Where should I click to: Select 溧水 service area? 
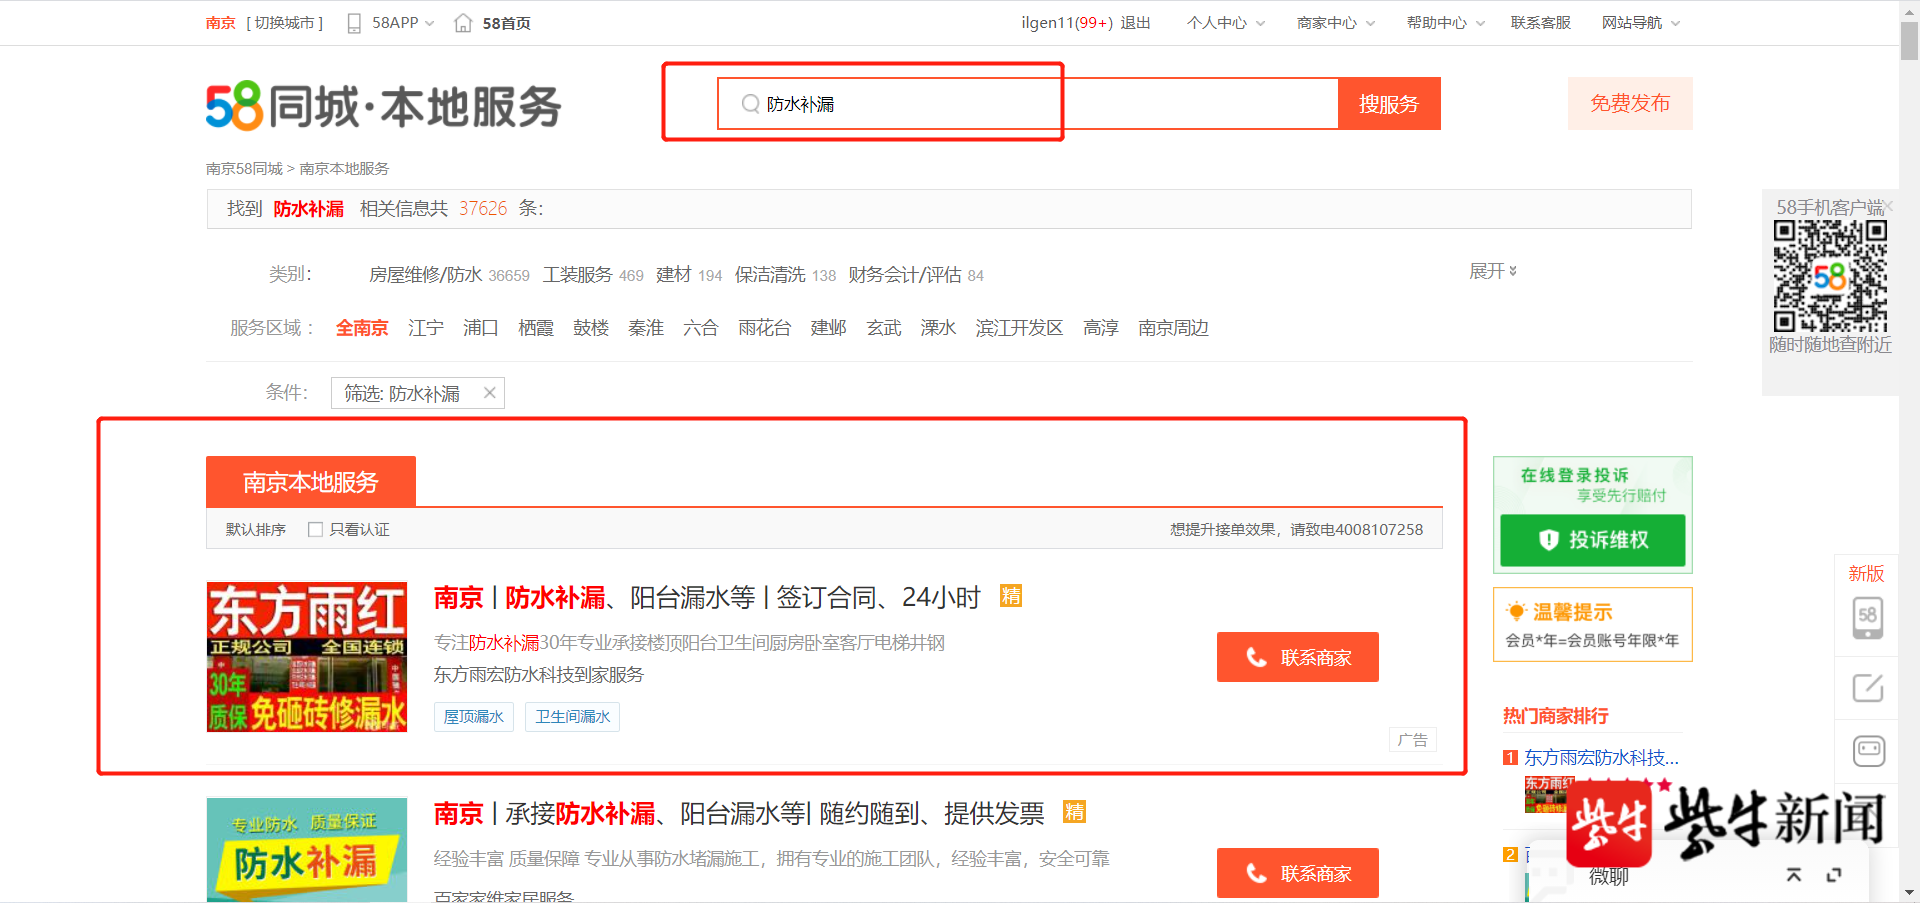[x=938, y=328]
